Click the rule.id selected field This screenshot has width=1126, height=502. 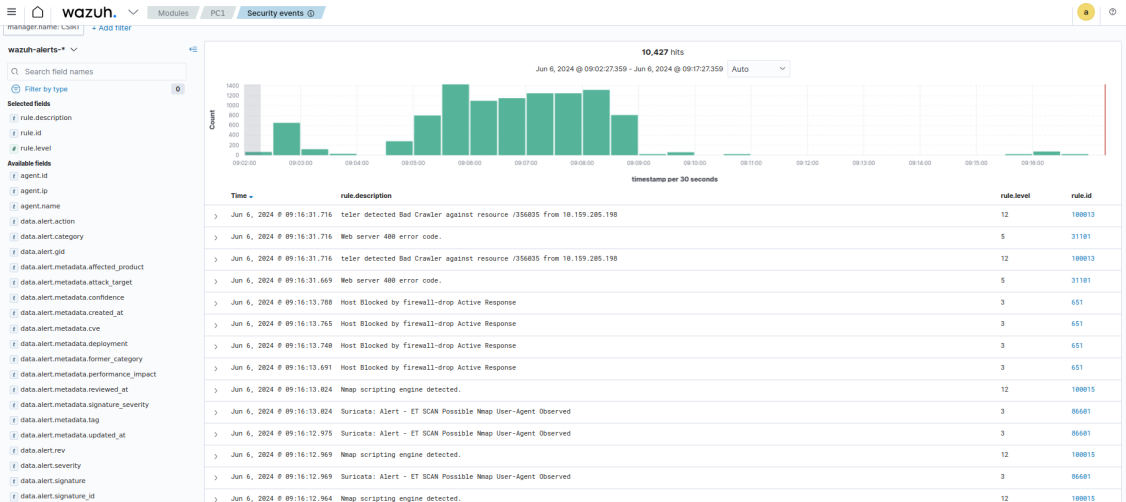(32, 133)
